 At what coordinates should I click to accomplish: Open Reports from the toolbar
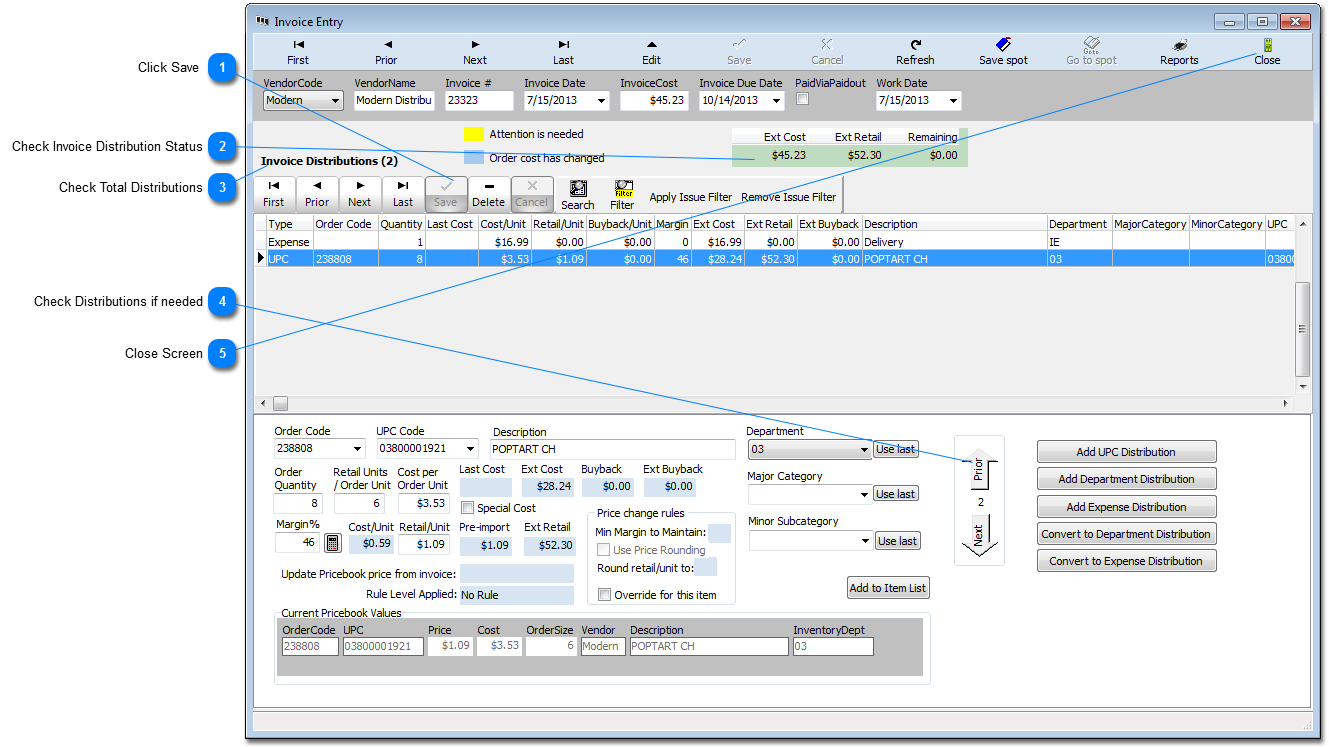coord(1179,50)
